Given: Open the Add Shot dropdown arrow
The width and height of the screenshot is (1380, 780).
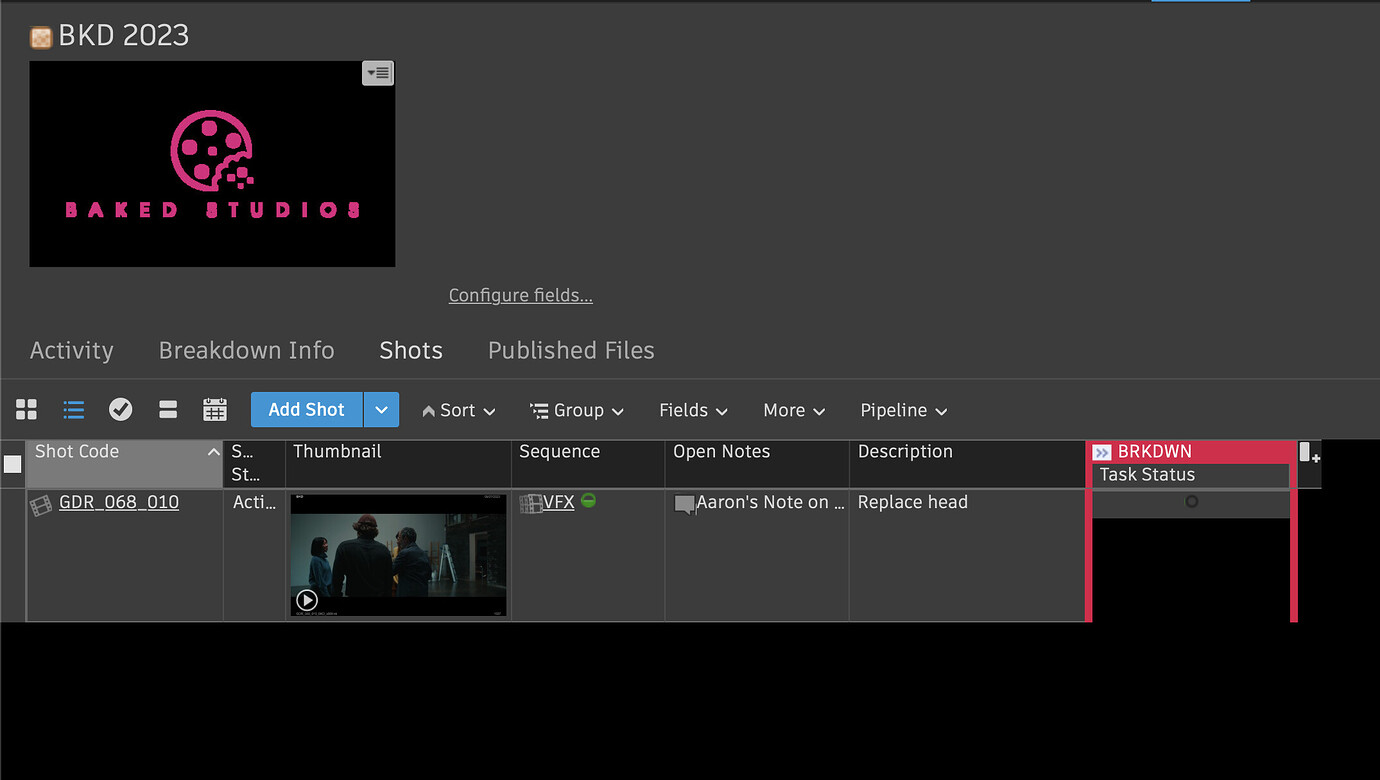Looking at the screenshot, I should [x=381, y=410].
